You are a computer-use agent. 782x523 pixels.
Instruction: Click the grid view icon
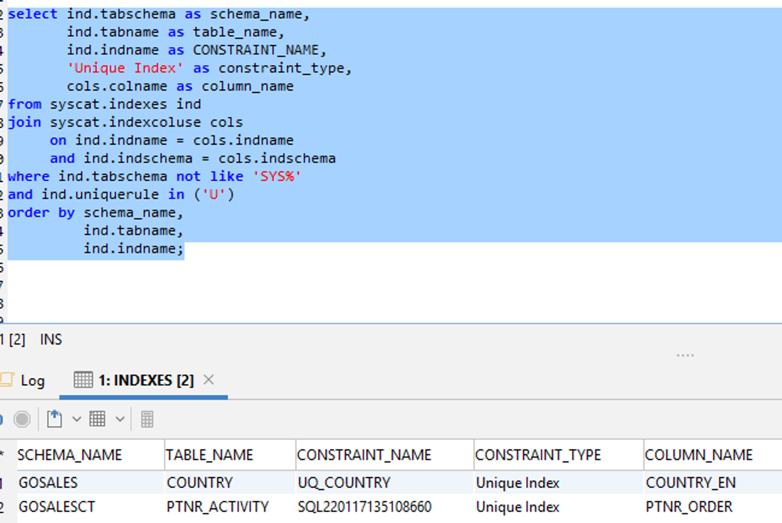tap(98, 419)
